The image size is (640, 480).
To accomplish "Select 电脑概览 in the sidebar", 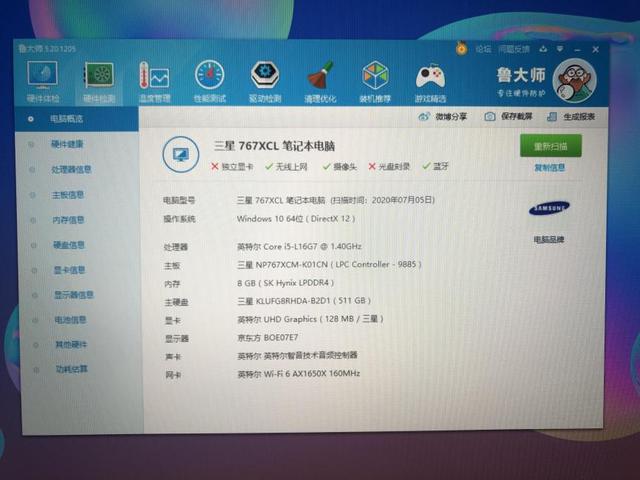I will [77, 119].
